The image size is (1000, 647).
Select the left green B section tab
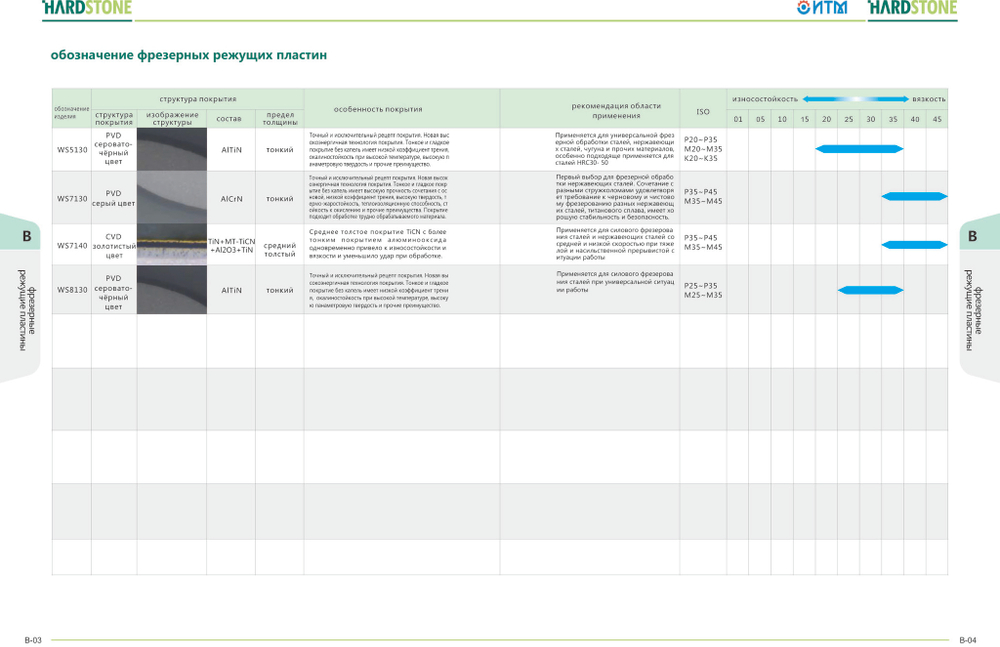click(x=27, y=236)
